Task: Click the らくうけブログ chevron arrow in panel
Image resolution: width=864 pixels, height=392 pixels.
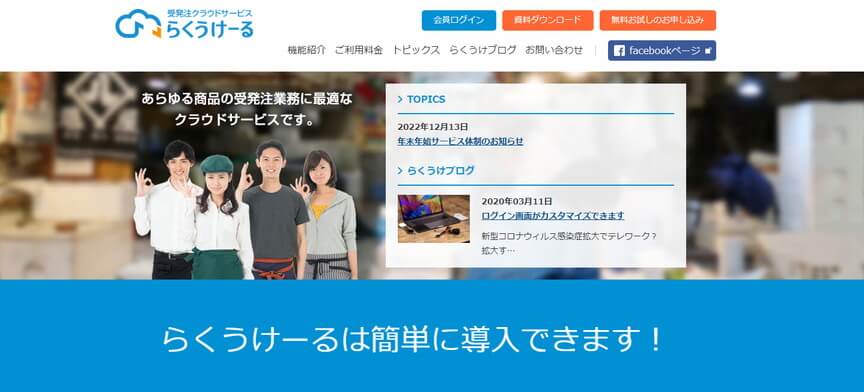Action: (x=400, y=171)
